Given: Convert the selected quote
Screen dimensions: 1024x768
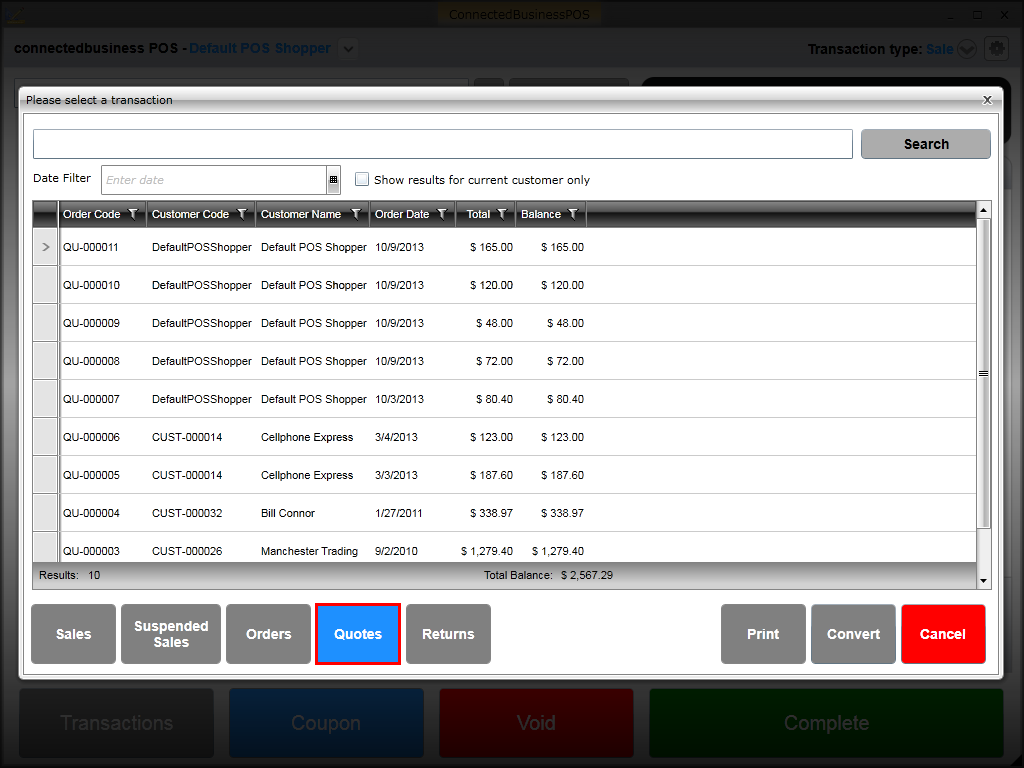Looking at the screenshot, I should coord(853,634).
